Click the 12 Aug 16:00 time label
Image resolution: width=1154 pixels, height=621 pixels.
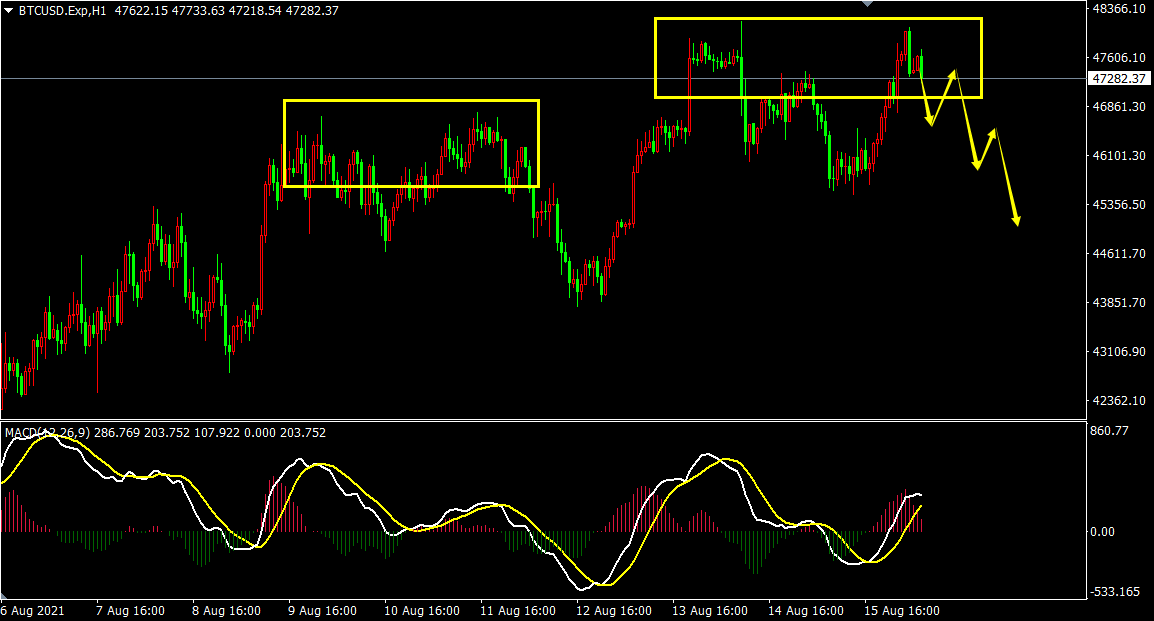[x=612, y=610]
